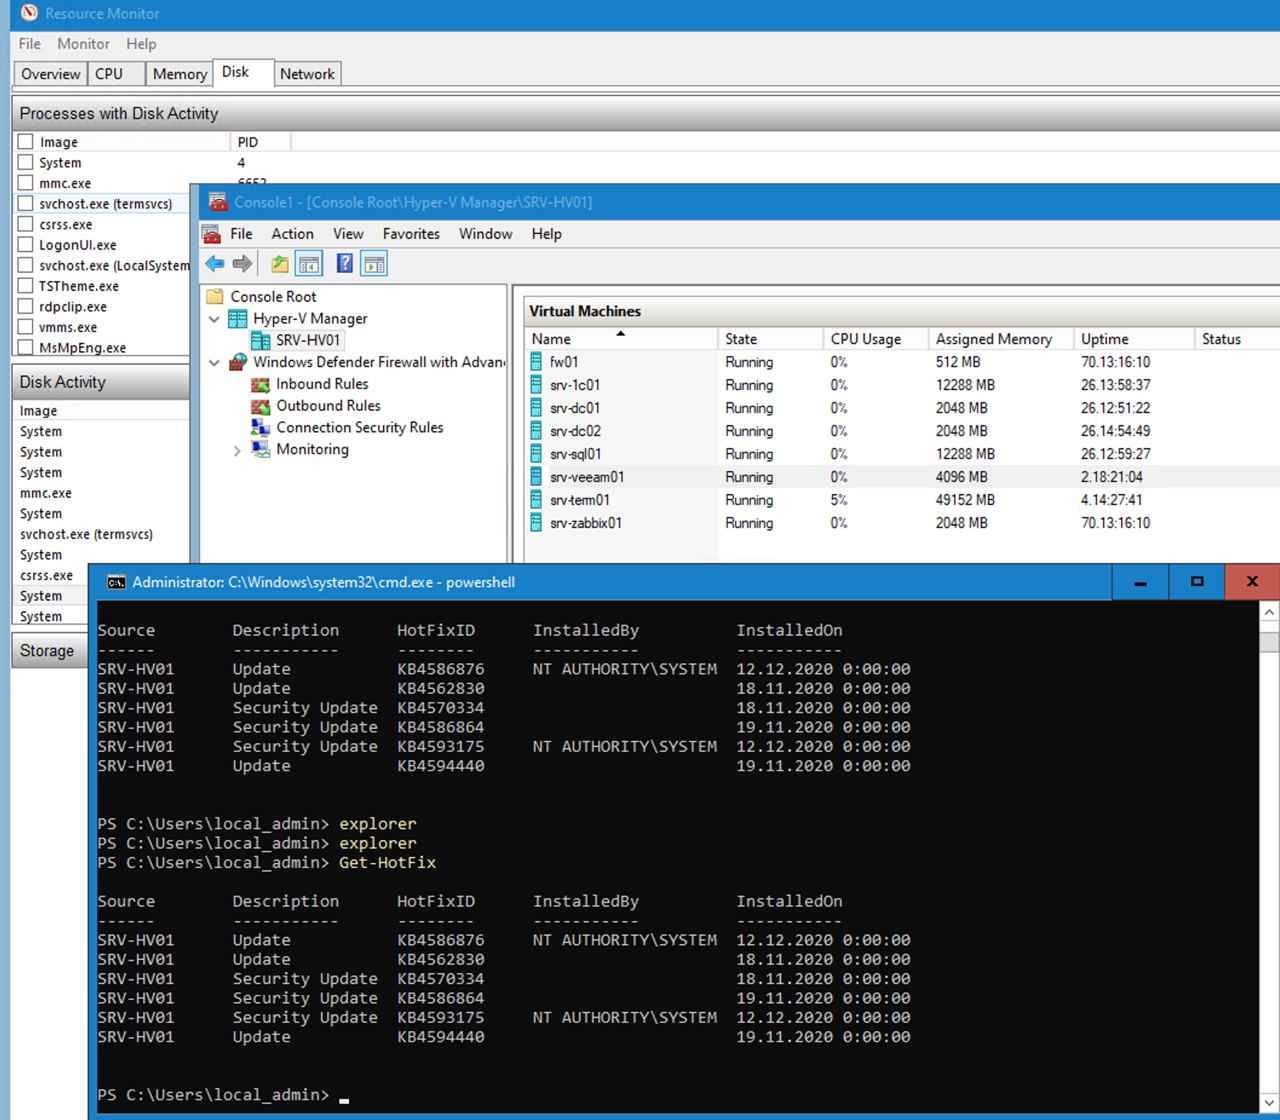Check the svchost.exe (termsvcs) checkbox
Viewport: 1280px width, 1120px height.
pos(26,203)
